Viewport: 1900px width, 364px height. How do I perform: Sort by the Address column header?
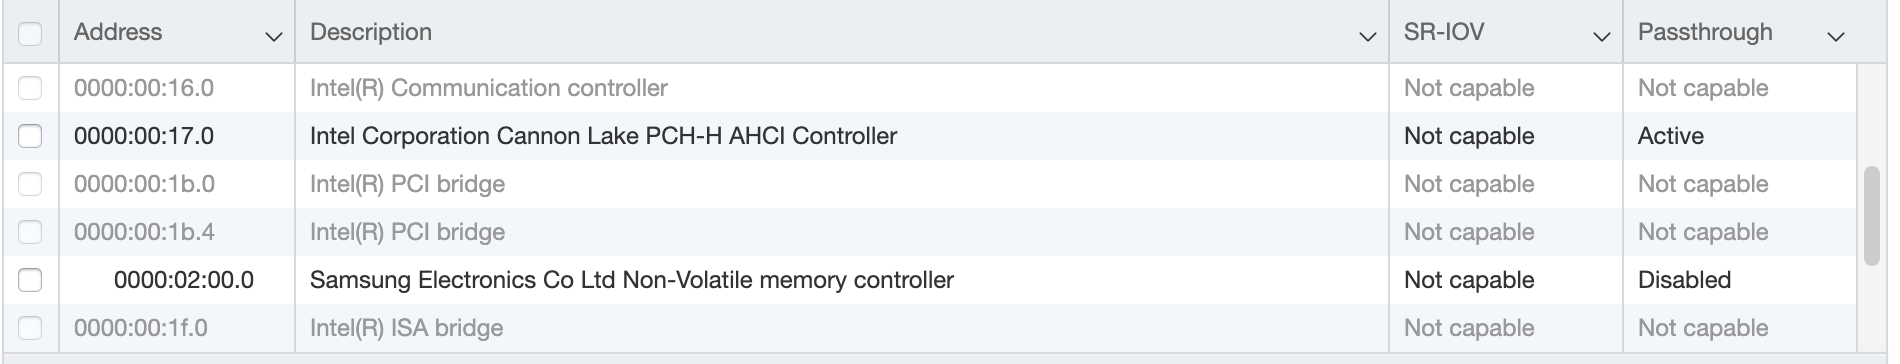(x=118, y=32)
